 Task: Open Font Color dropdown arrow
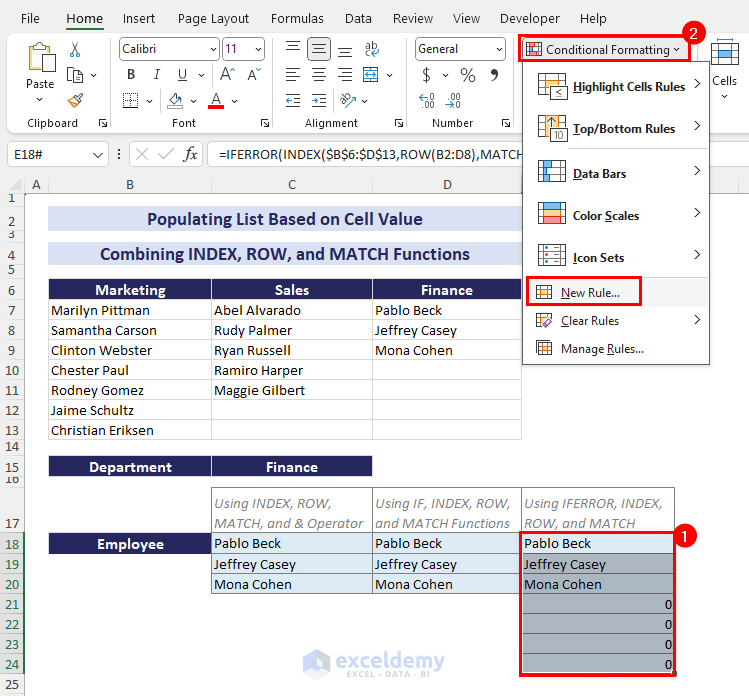tap(235, 101)
